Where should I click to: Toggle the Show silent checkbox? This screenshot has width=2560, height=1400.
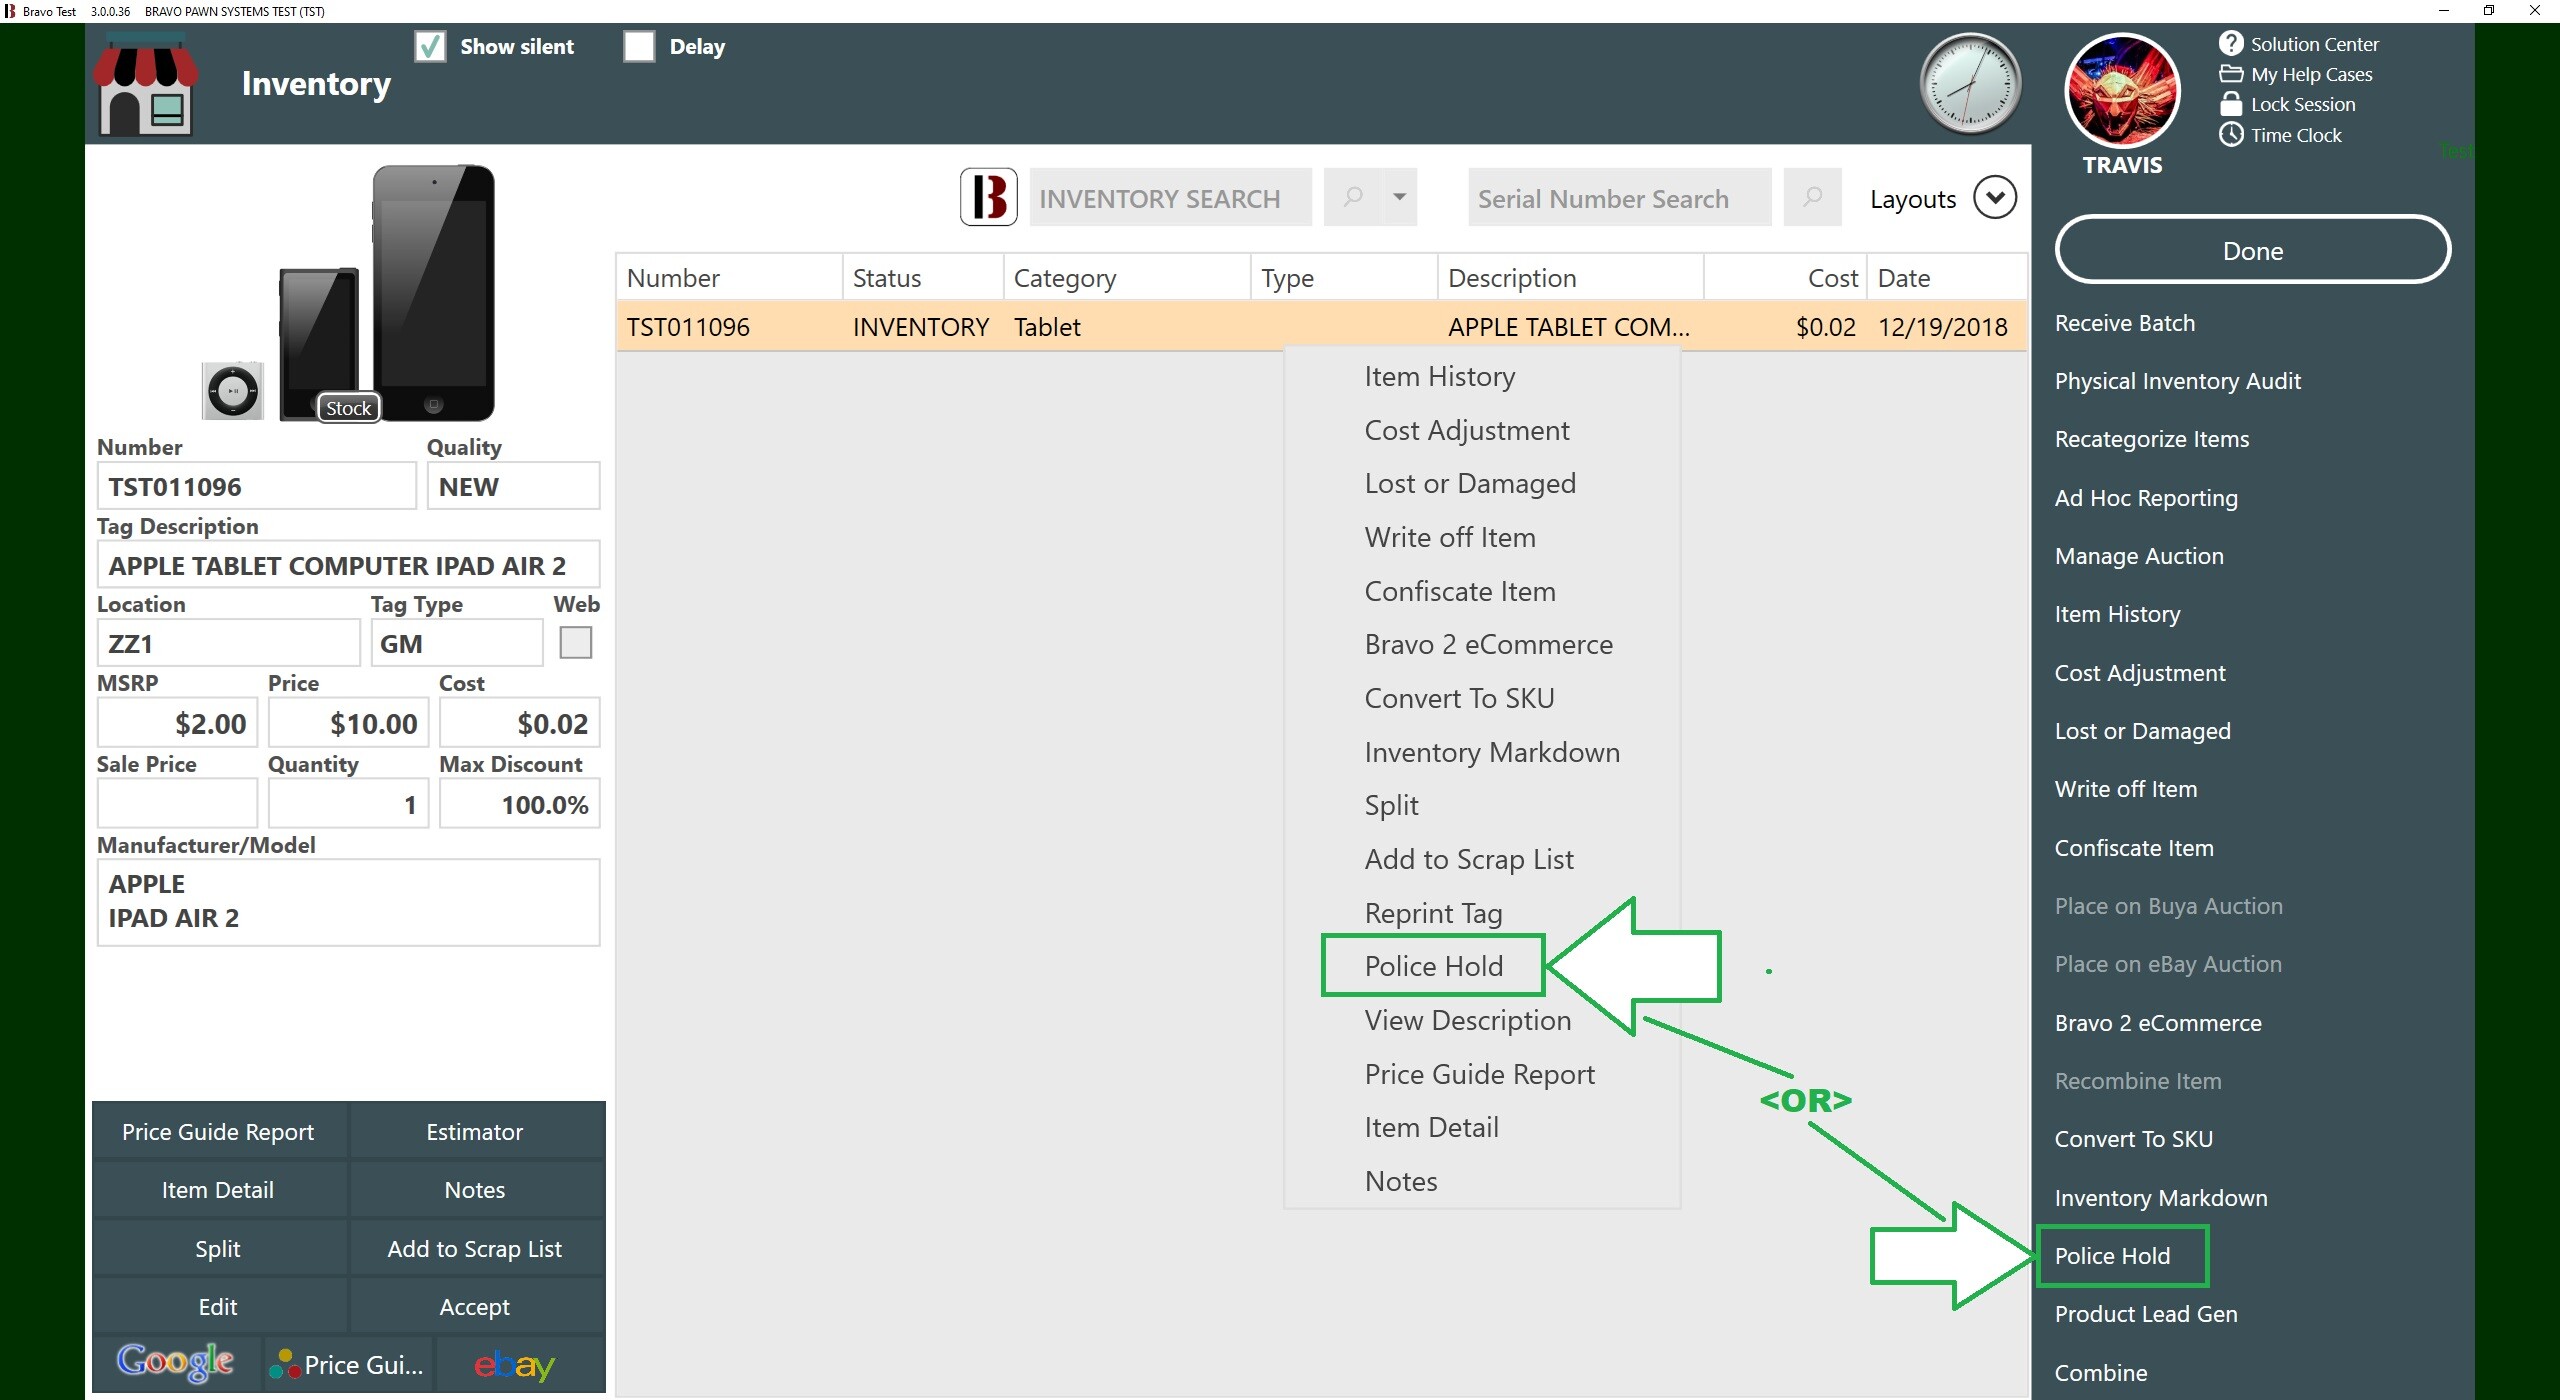pos(430,46)
